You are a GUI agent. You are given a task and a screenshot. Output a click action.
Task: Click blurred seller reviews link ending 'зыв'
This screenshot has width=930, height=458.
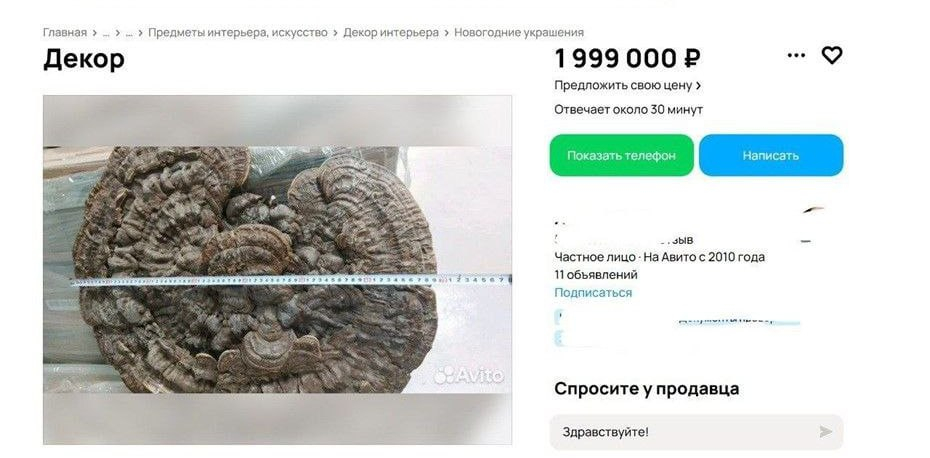click(624, 240)
